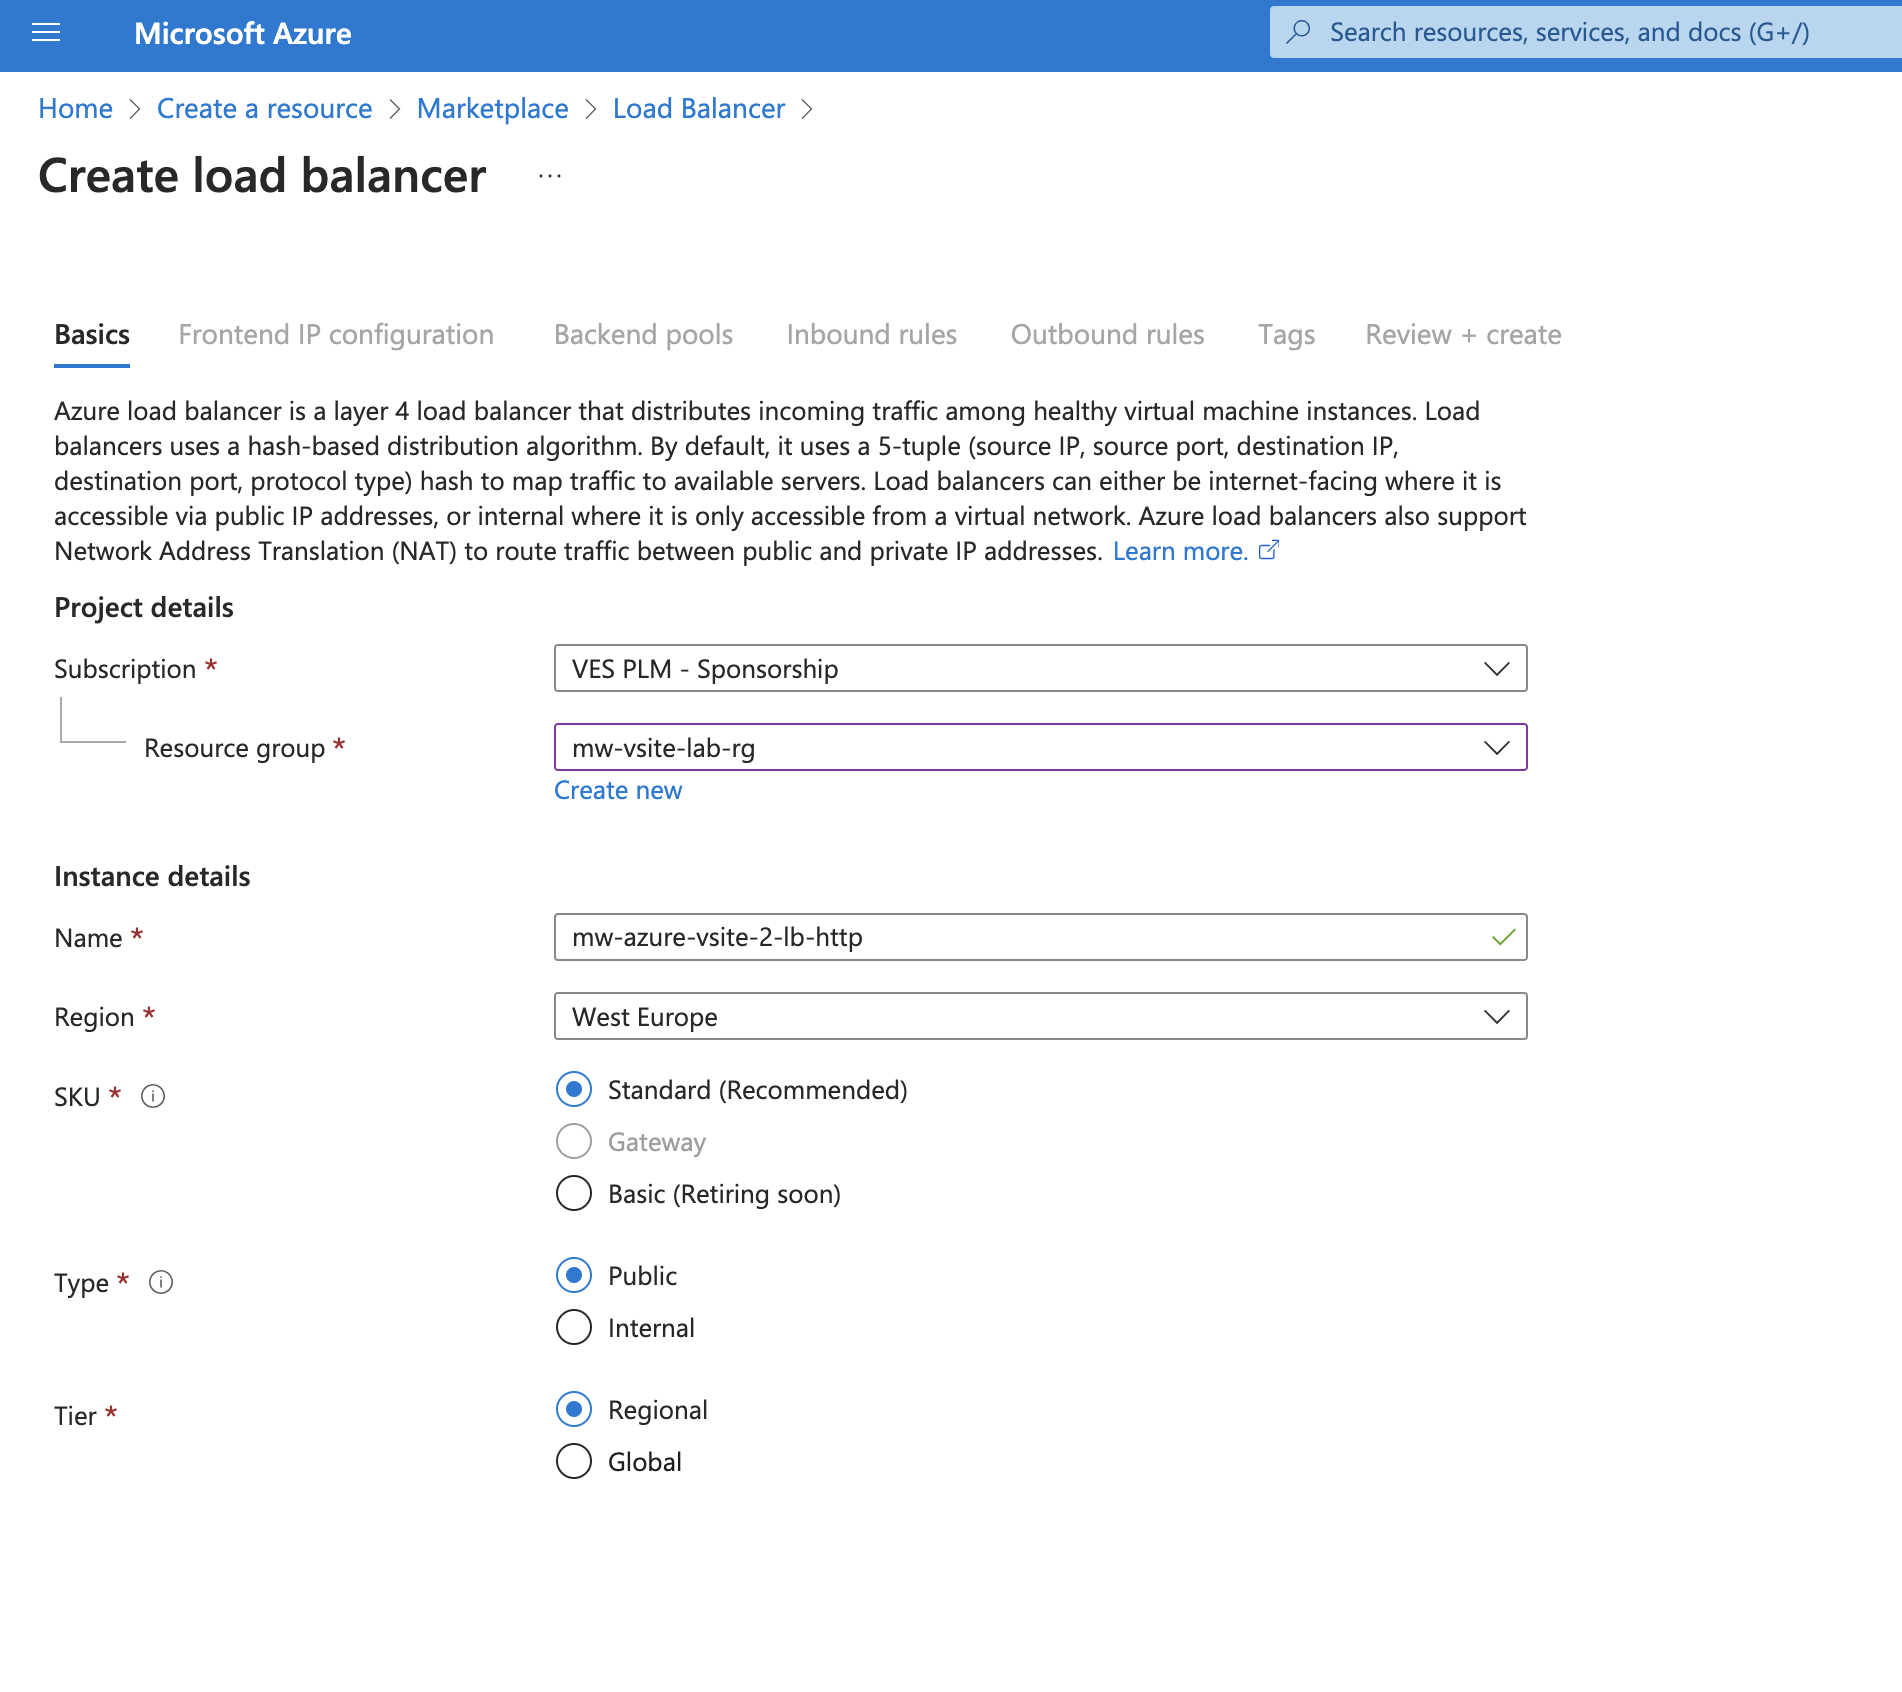Select the Basic (Retiring soon) SKU
The image size is (1902, 1692).
(574, 1193)
